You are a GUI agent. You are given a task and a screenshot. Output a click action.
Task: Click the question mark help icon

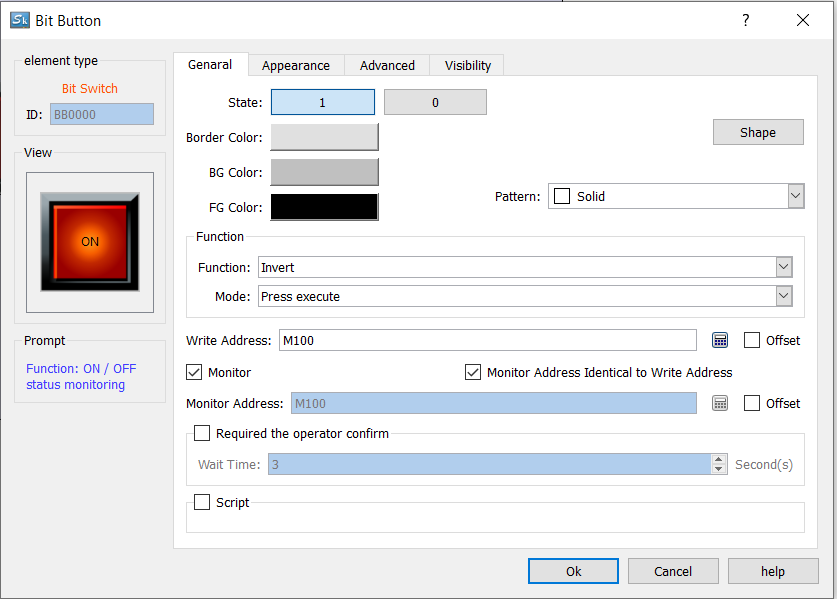(x=746, y=20)
